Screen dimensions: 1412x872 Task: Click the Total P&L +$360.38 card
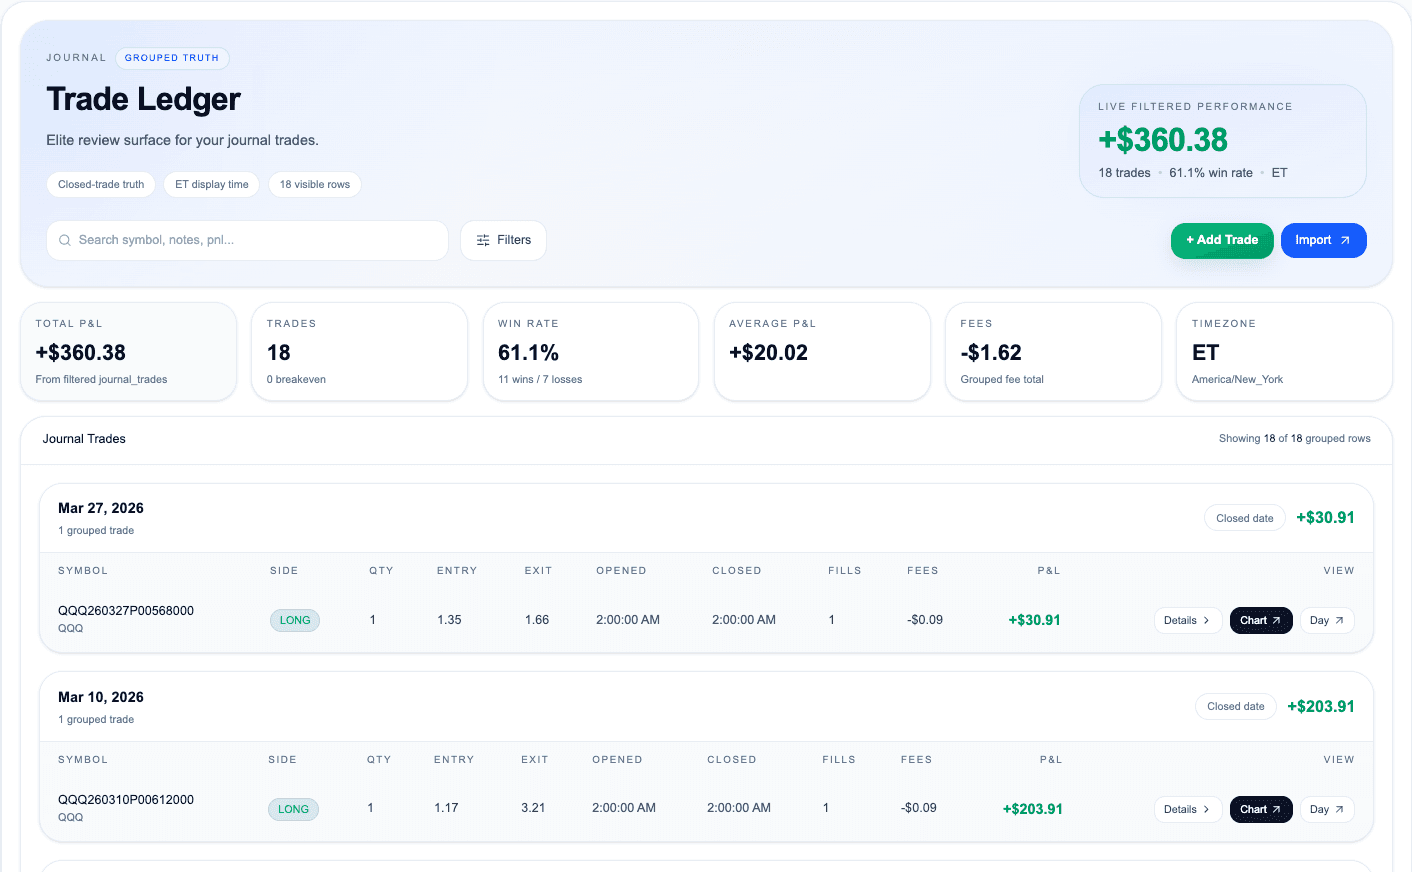[x=128, y=352]
